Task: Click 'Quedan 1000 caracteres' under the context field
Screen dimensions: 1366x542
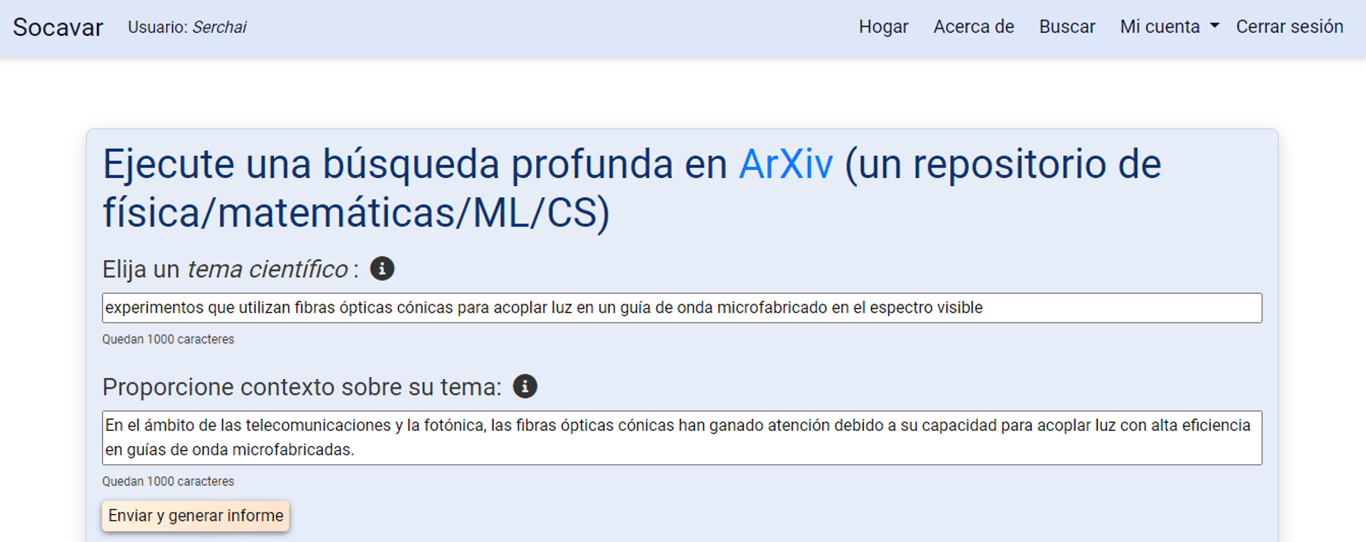Action: tap(168, 481)
